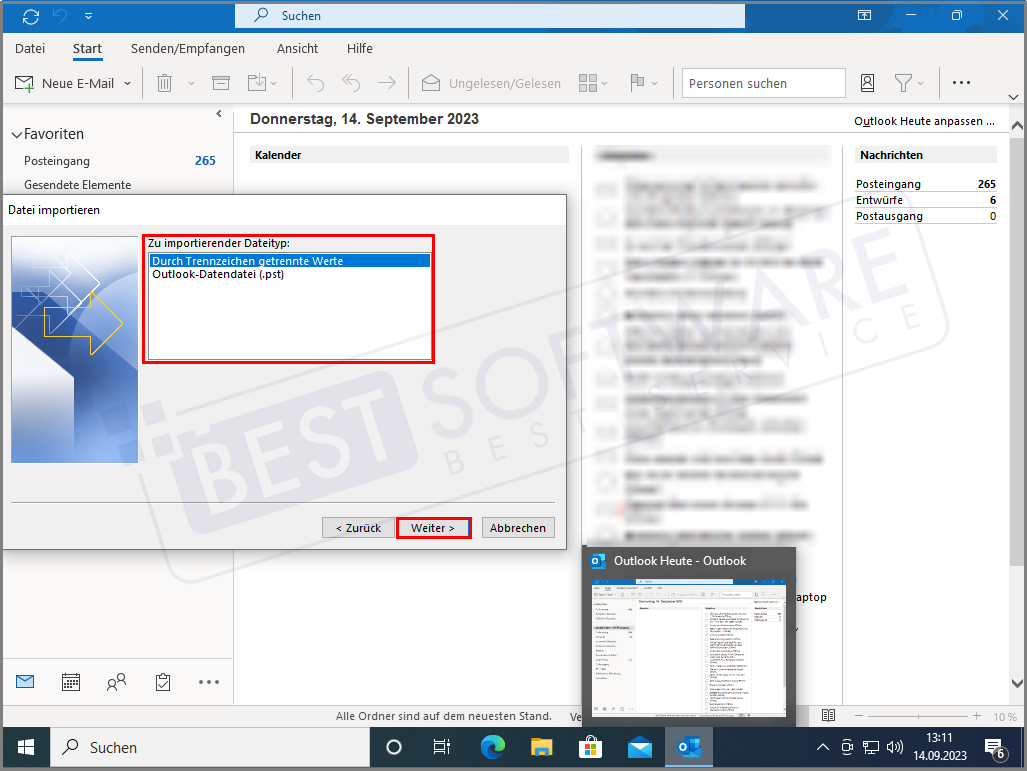The image size is (1027, 771).
Task: Click the Adressbuch icon beside Personen suchen
Action: click(x=867, y=83)
